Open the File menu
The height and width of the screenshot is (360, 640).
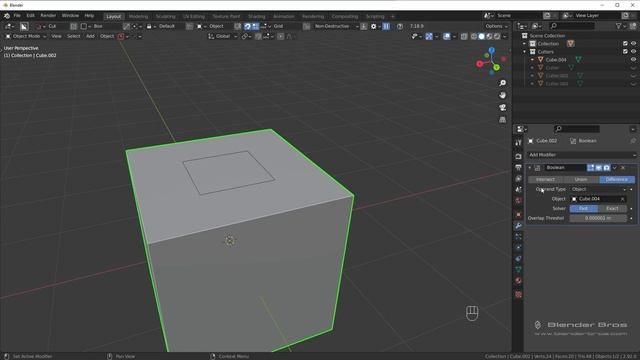[17, 16]
